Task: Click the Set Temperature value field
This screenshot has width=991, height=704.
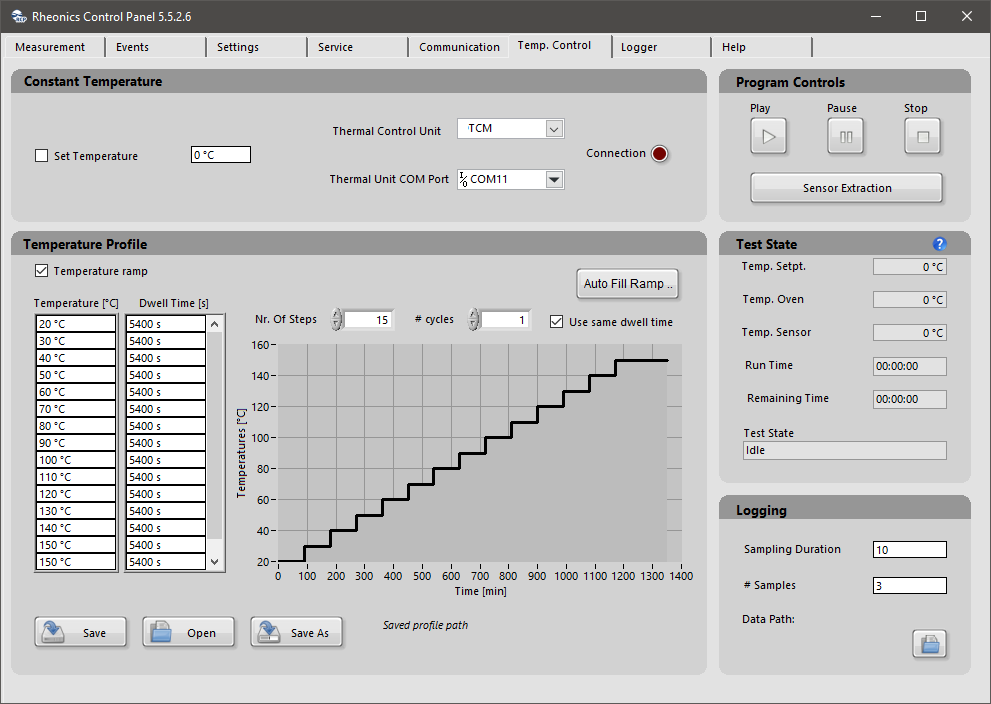Action: (221, 155)
